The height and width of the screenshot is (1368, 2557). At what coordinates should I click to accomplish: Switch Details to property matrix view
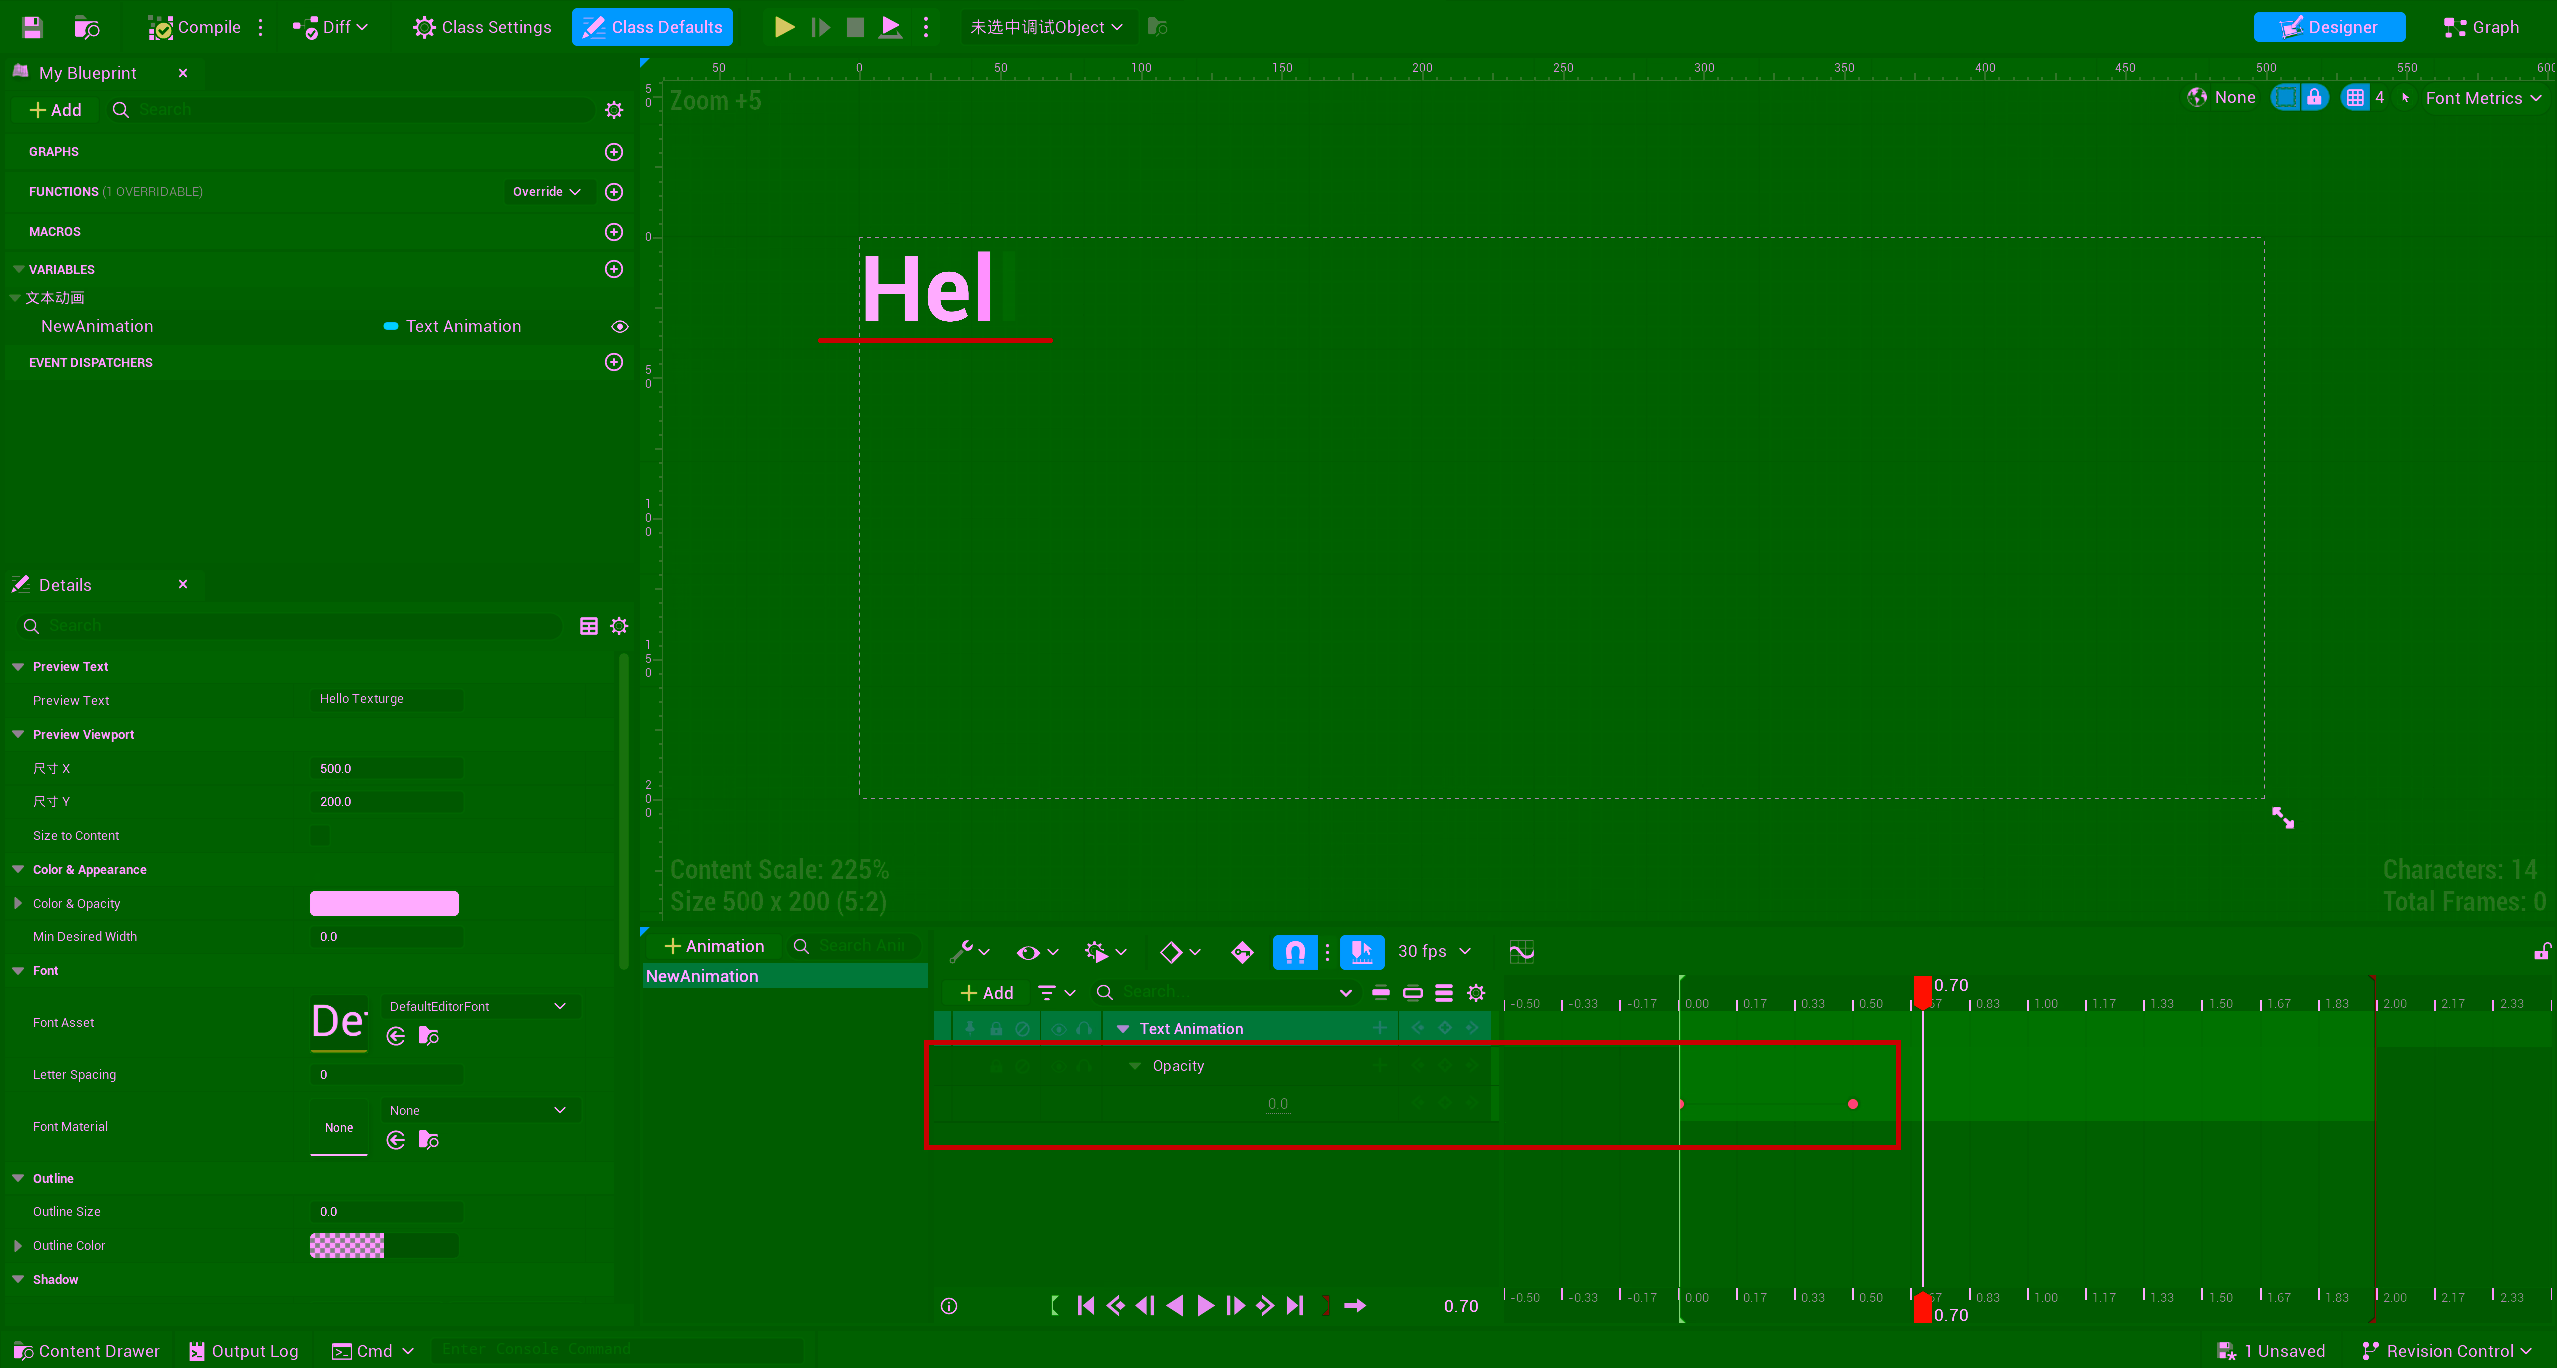589,626
